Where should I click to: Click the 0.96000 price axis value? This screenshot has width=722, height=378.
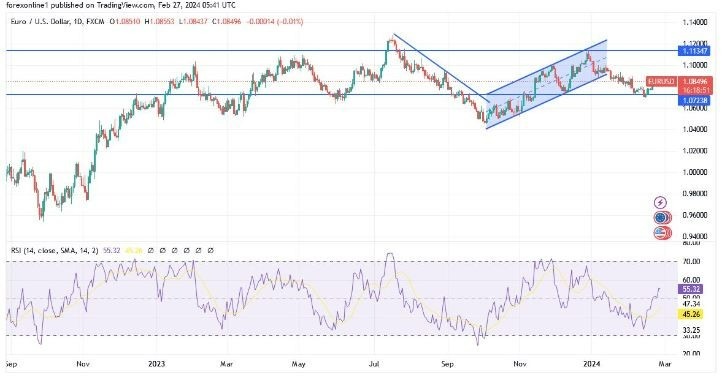(x=694, y=215)
